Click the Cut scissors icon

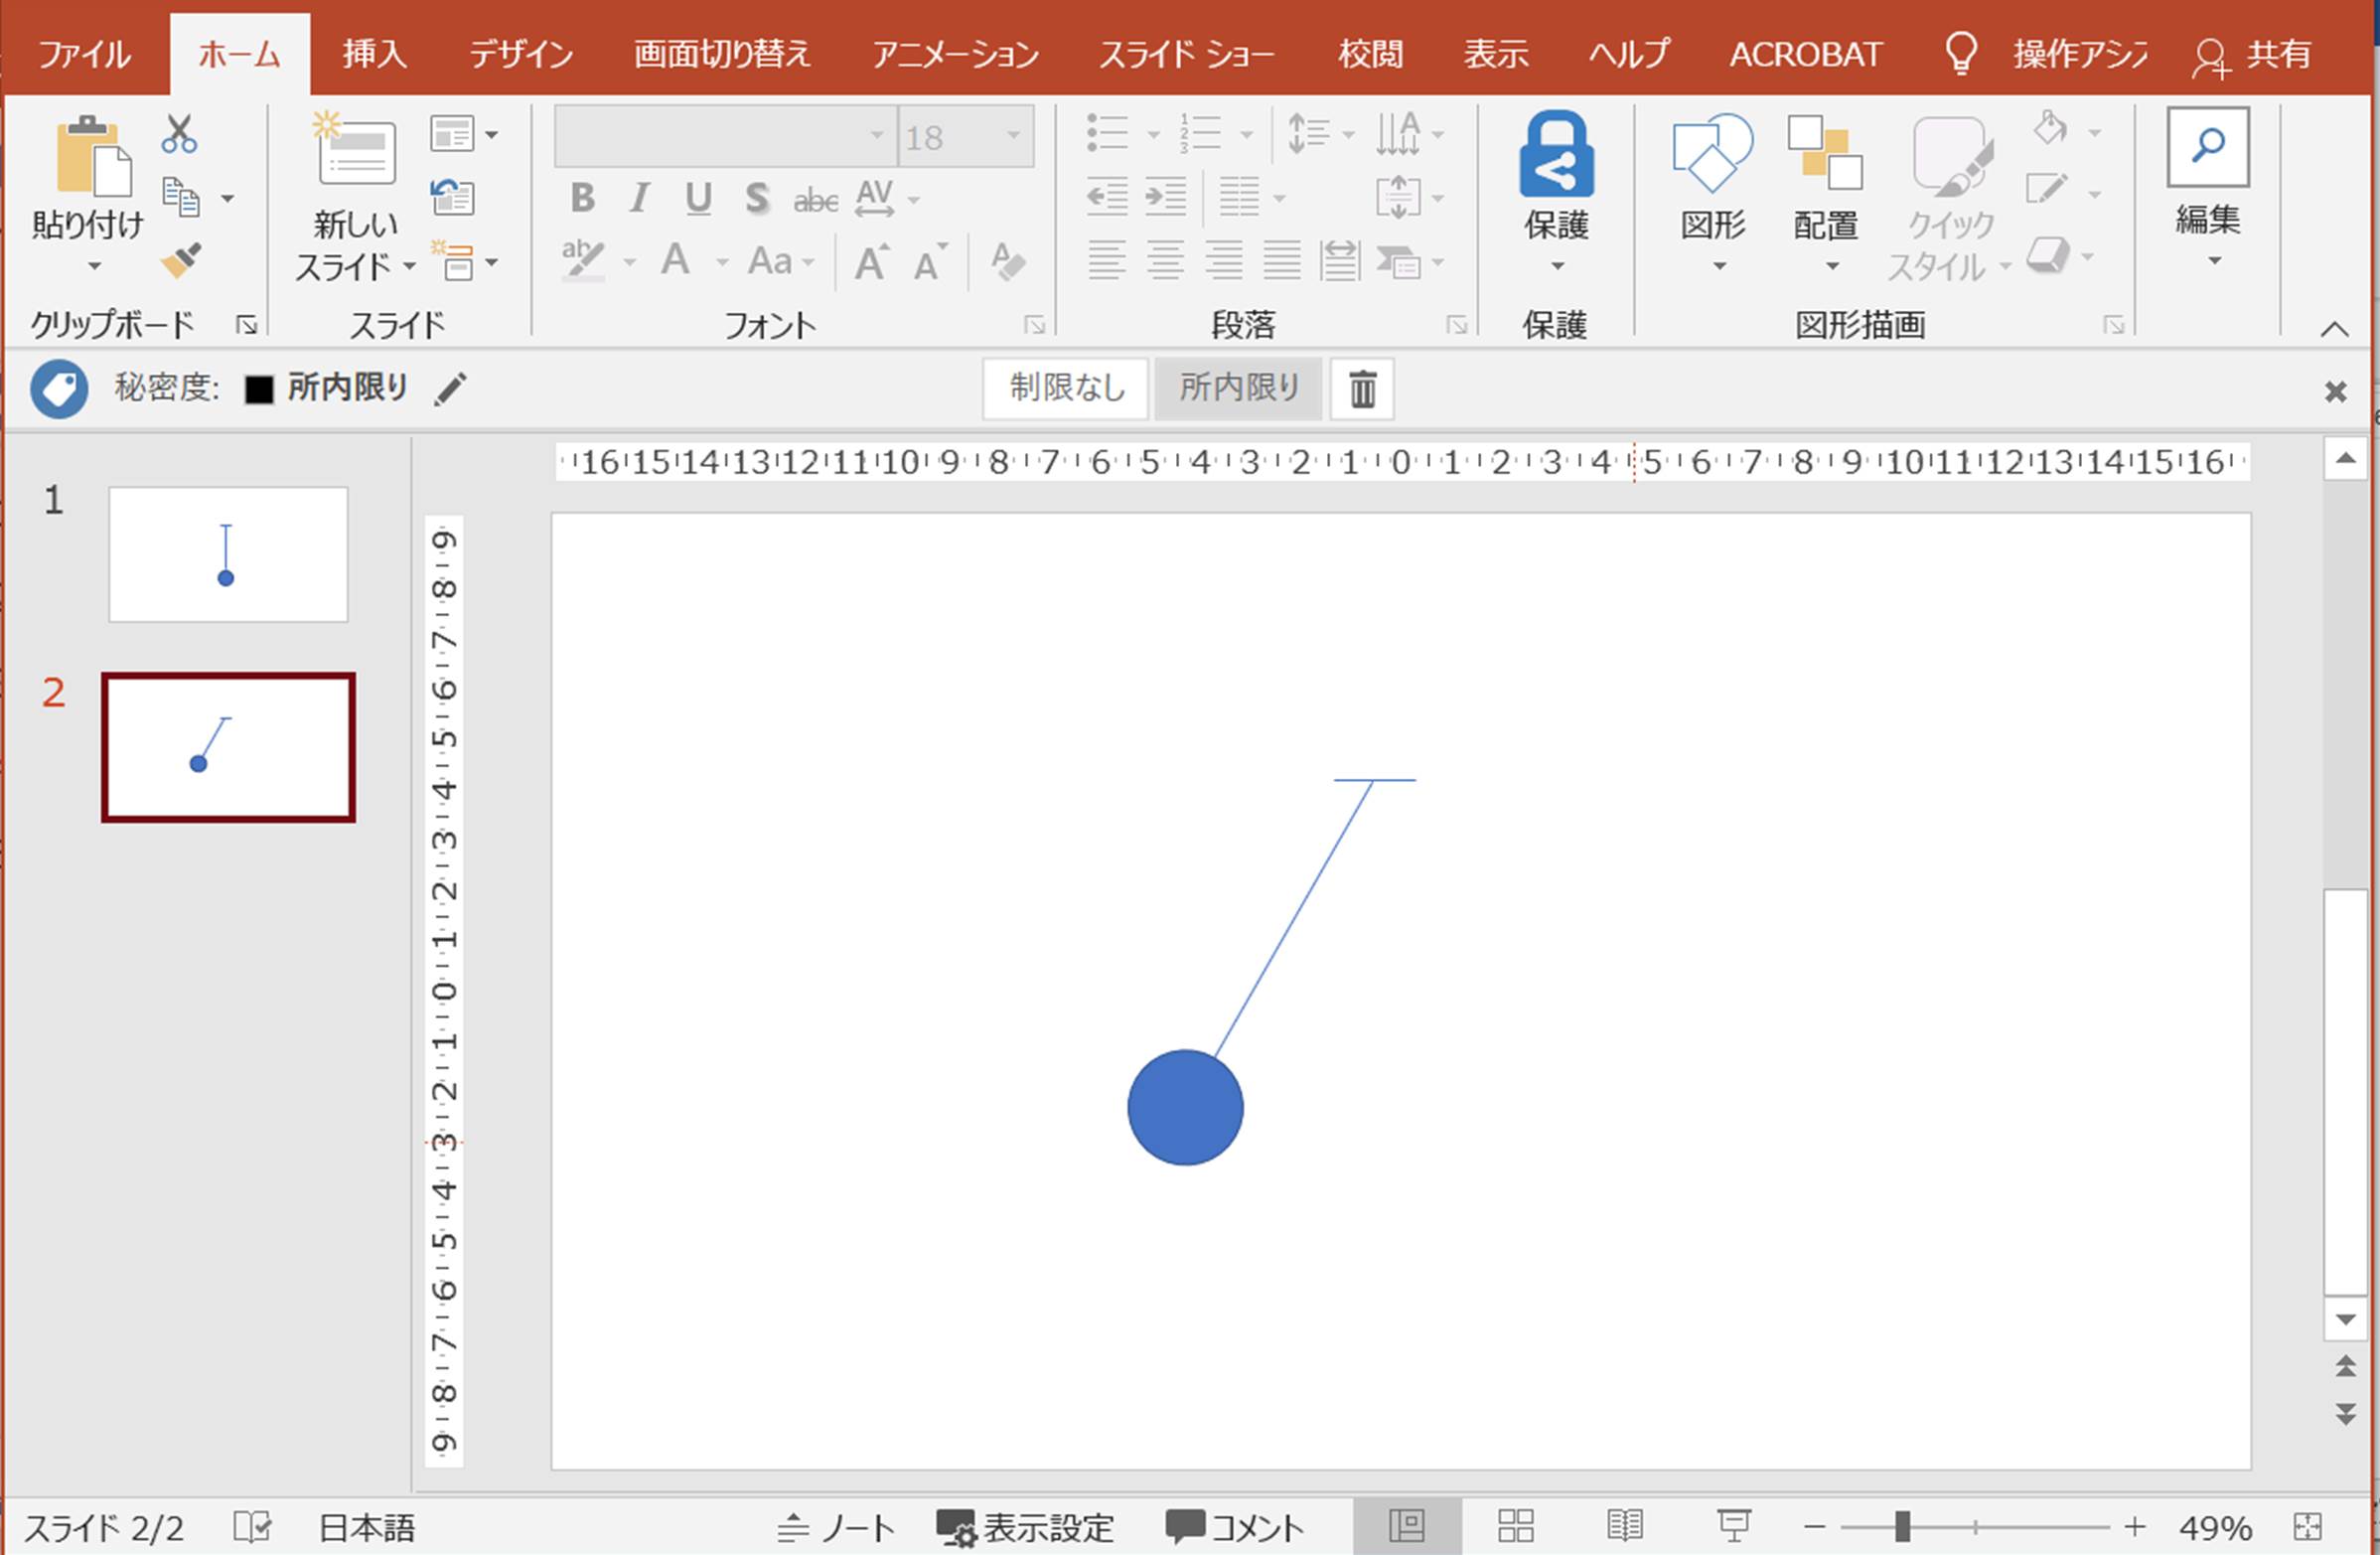click(x=179, y=133)
